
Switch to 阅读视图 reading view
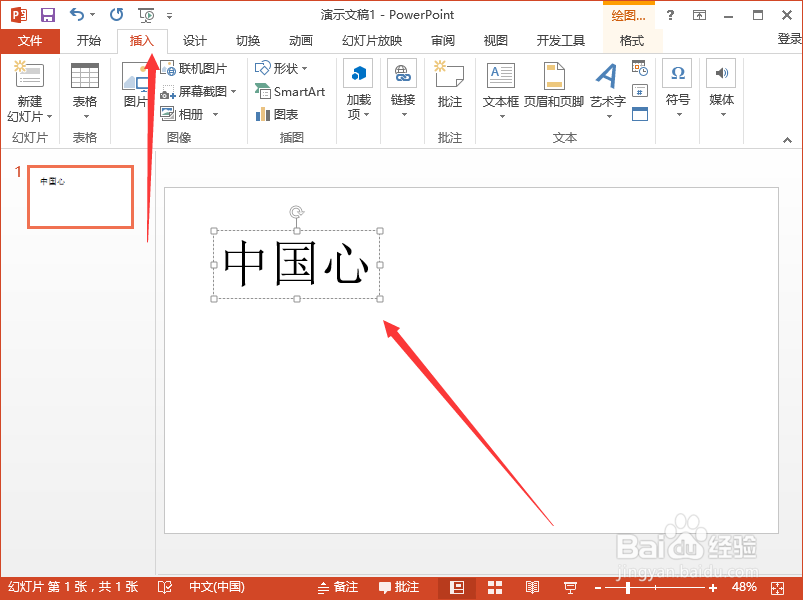point(533,587)
